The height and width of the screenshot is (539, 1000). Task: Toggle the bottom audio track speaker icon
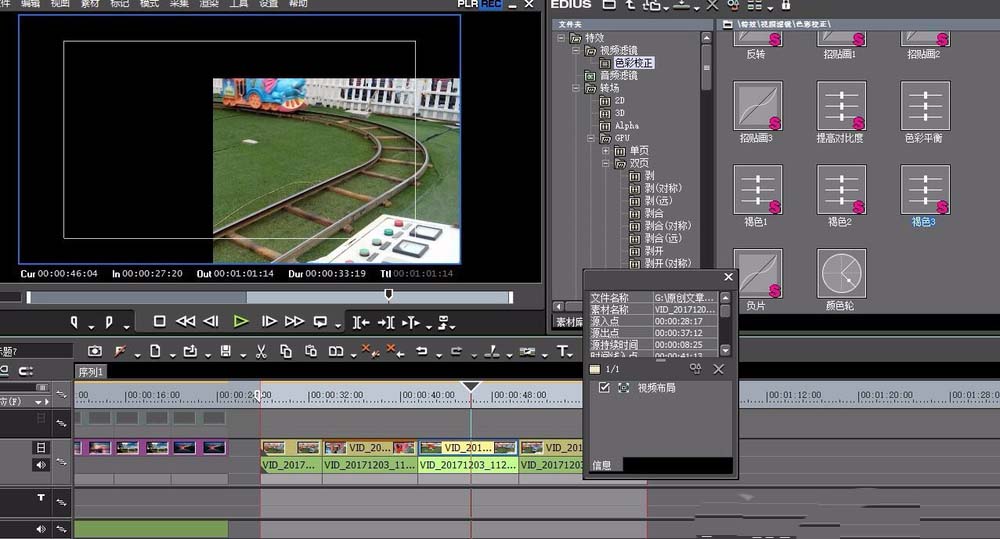(41, 529)
